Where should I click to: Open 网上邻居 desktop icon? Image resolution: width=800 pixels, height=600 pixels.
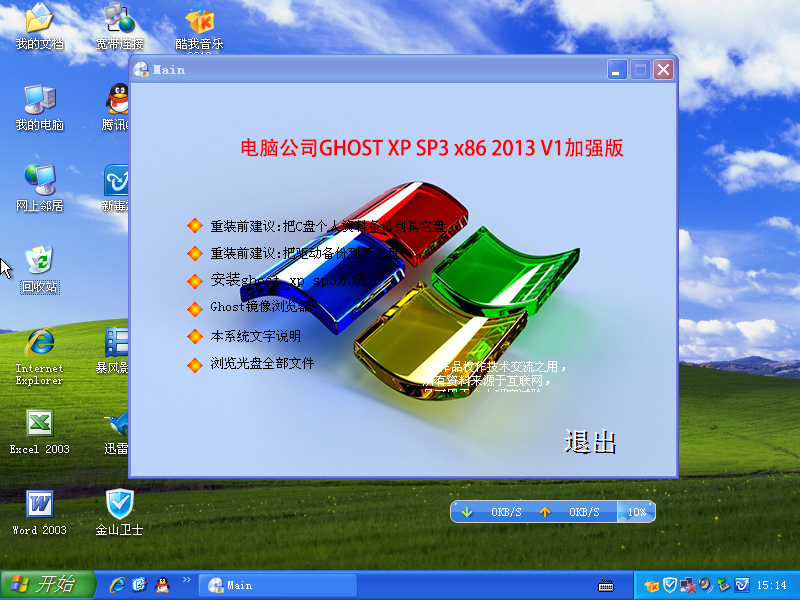pyautogui.click(x=39, y=188)
